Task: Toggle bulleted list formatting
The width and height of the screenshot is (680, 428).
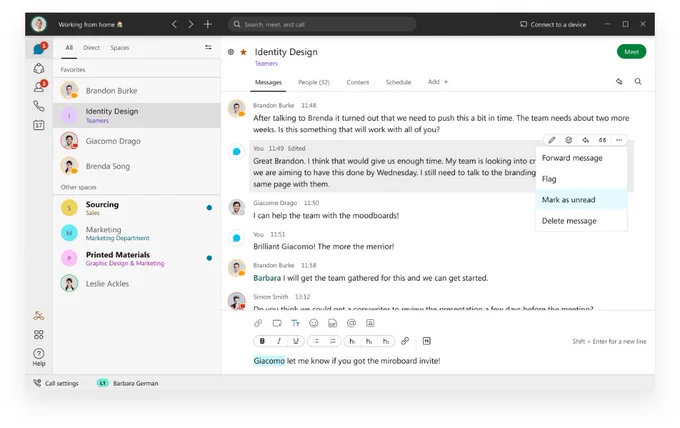Action: coord(316,341)
